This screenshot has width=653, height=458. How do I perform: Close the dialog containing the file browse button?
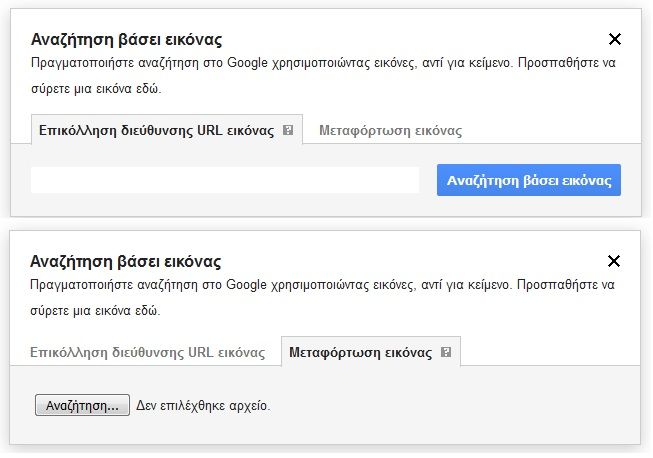[614, 261]
